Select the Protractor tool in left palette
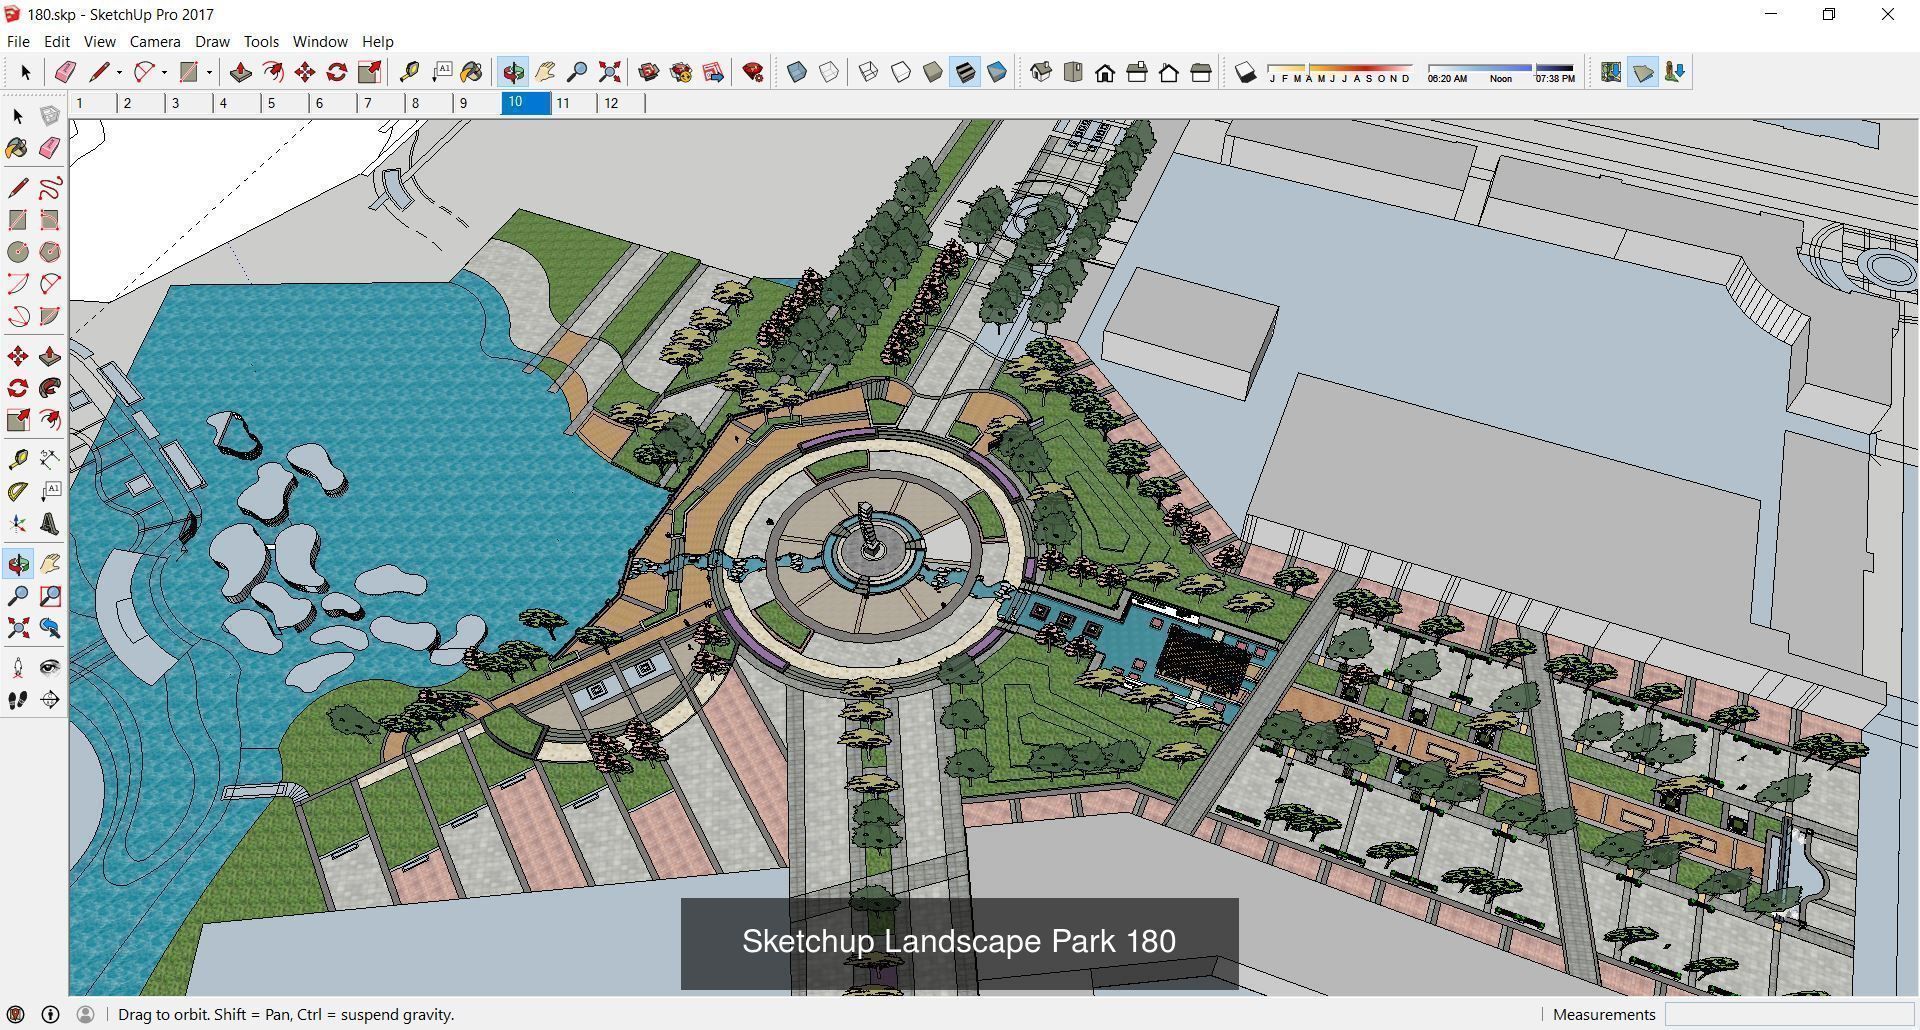Viewport: 1920px width, 1030px height. [18, 492]
